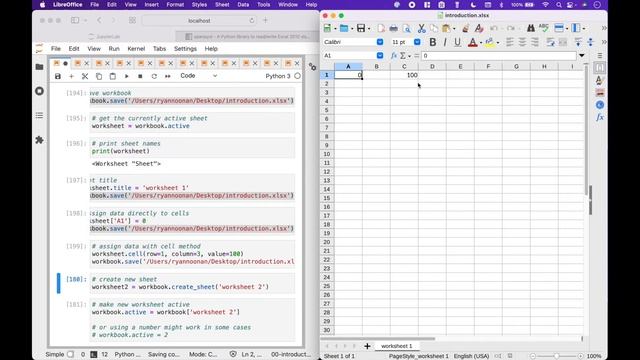The image size is (640, 360).
Task: Open the Data menu in the macOS menu bar
Action: (x=243, y=5)
